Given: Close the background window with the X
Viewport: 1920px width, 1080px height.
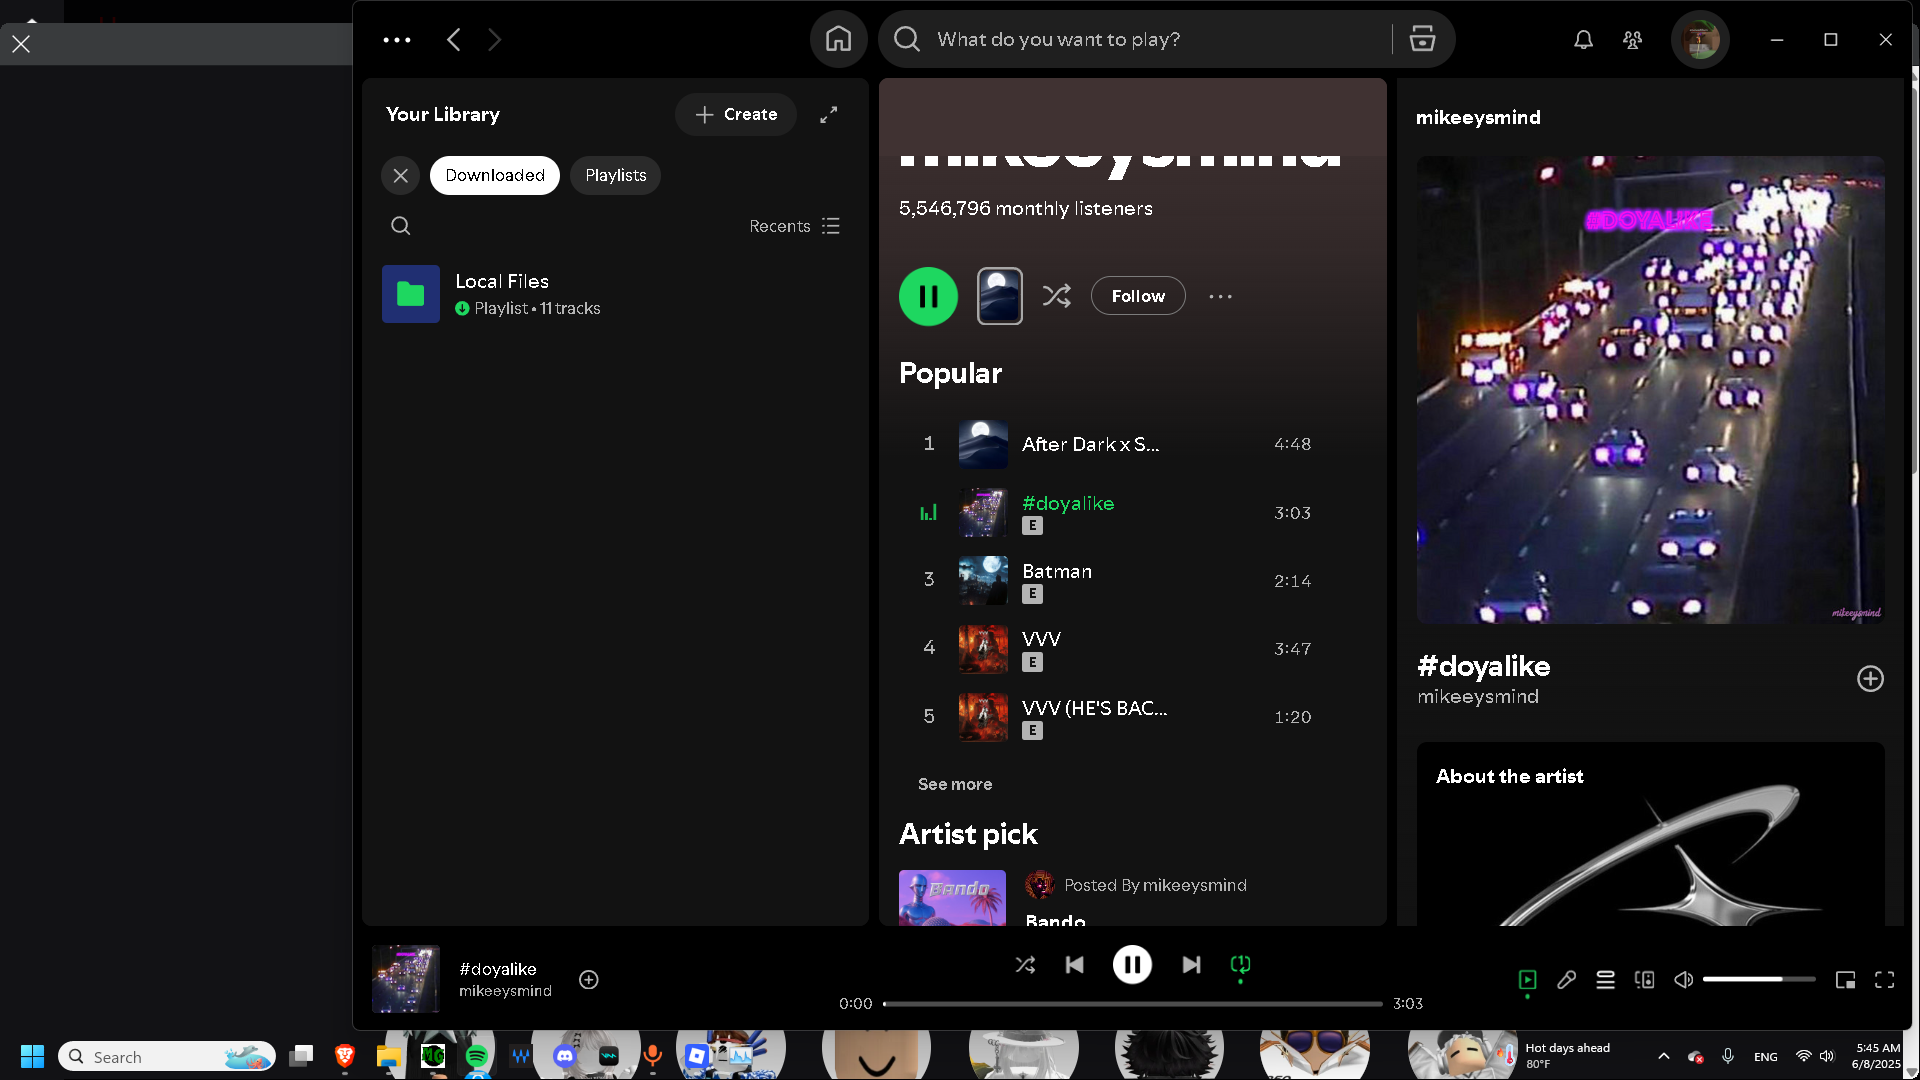Looking at the screenshot, I should click(x=21, y=44).
